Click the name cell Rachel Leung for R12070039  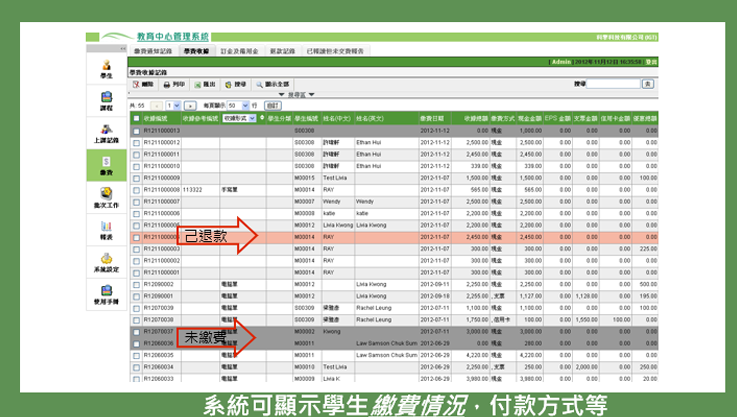374,308
